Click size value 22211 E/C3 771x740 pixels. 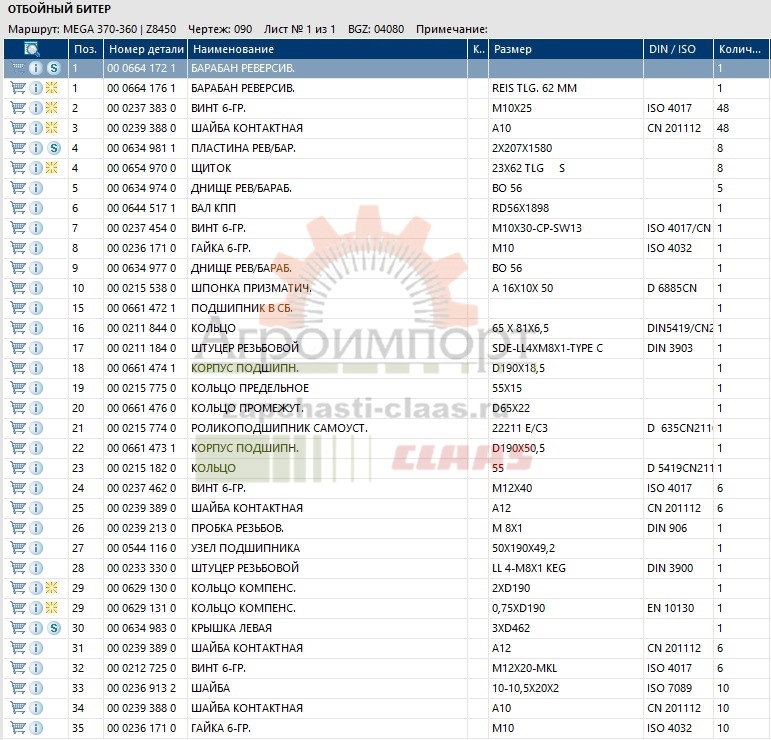tap(520, 428)
